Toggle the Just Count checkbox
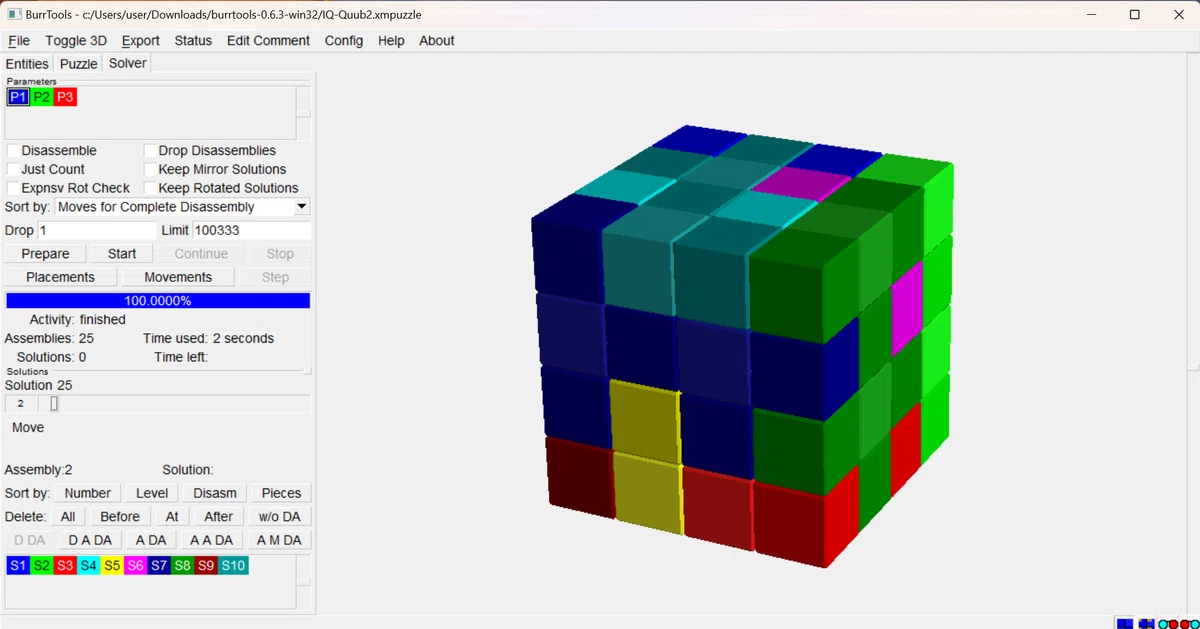This screenshot has height=629, width=1200. (13, 169)
